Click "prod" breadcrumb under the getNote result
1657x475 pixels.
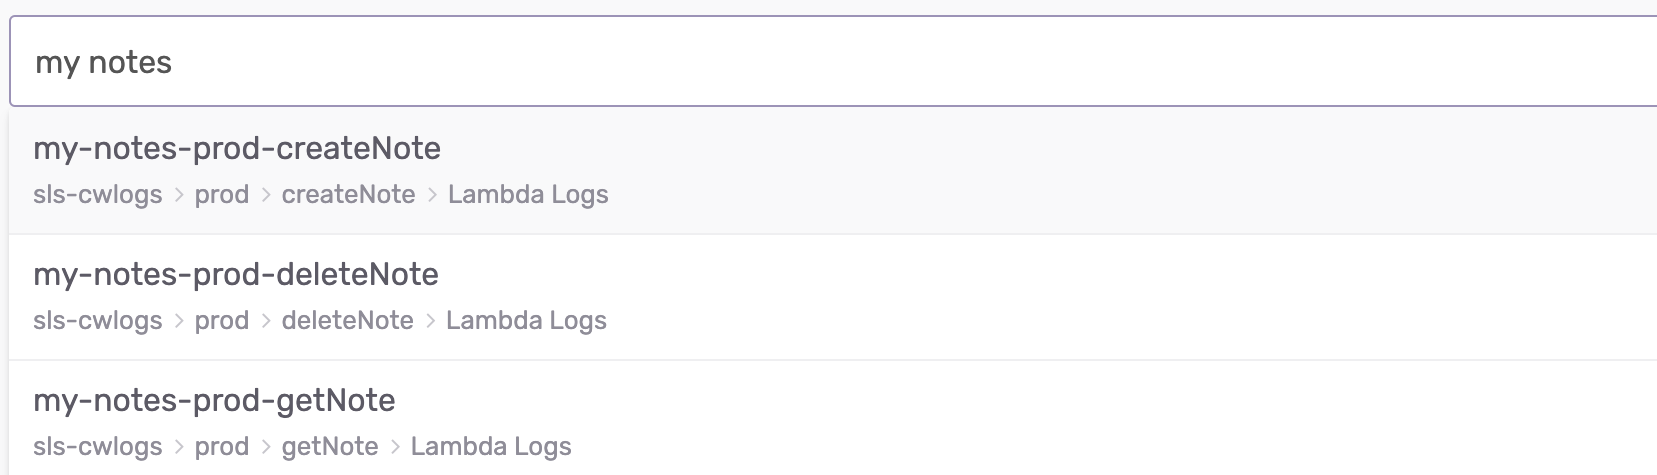pyautogui.click(x=222, y=446)
